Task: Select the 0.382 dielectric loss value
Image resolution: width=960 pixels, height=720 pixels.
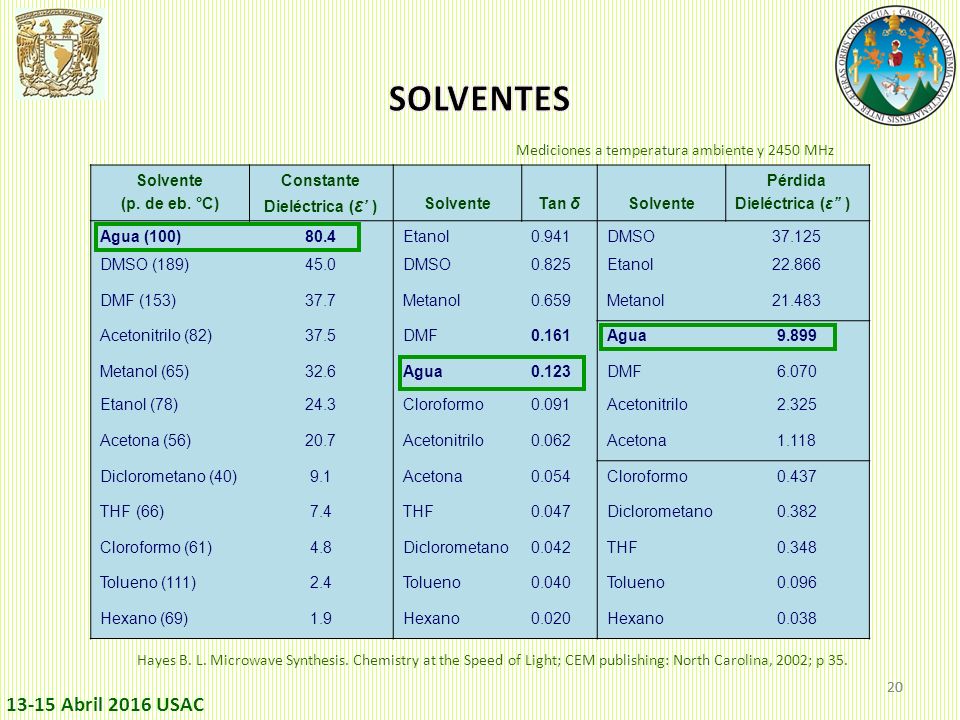Action: 797,511
